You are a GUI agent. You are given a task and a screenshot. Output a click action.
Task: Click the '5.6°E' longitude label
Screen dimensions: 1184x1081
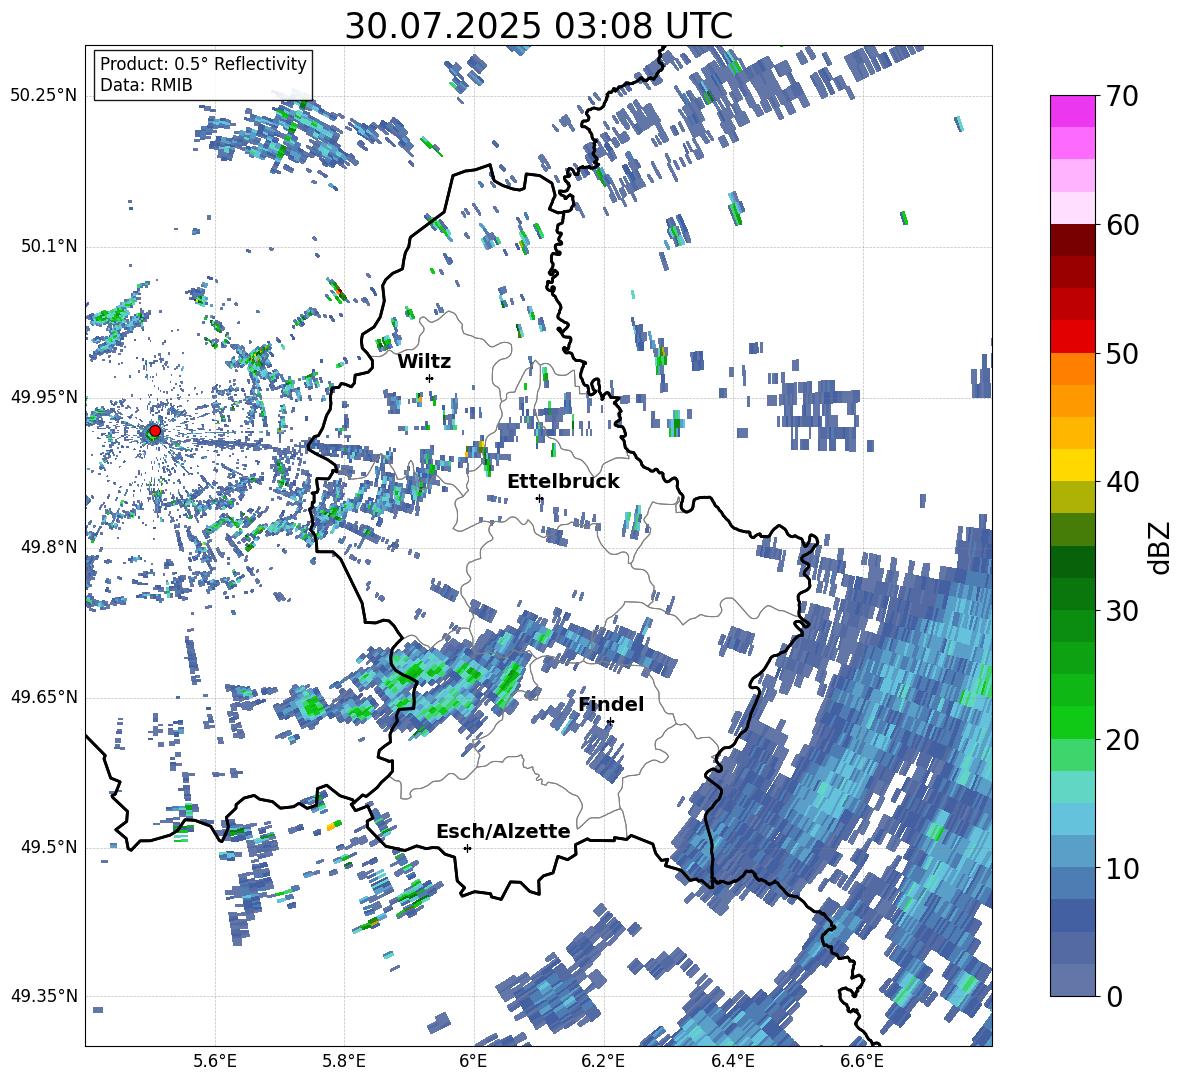click(x=215, y=1061)
